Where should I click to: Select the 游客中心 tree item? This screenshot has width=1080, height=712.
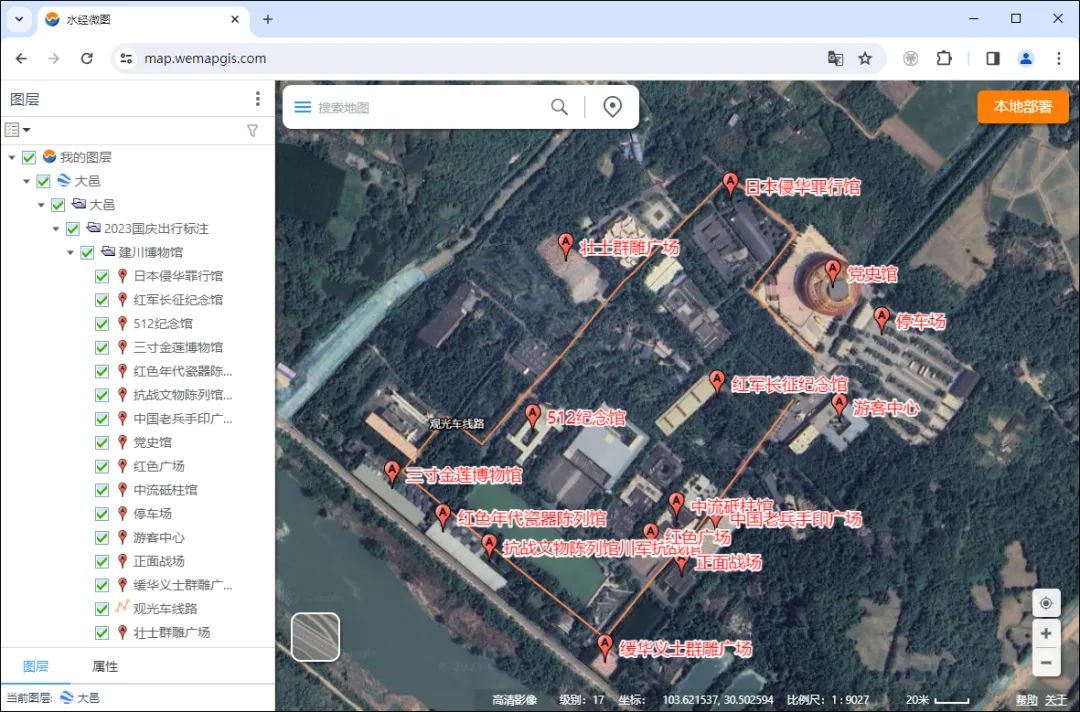159,537
